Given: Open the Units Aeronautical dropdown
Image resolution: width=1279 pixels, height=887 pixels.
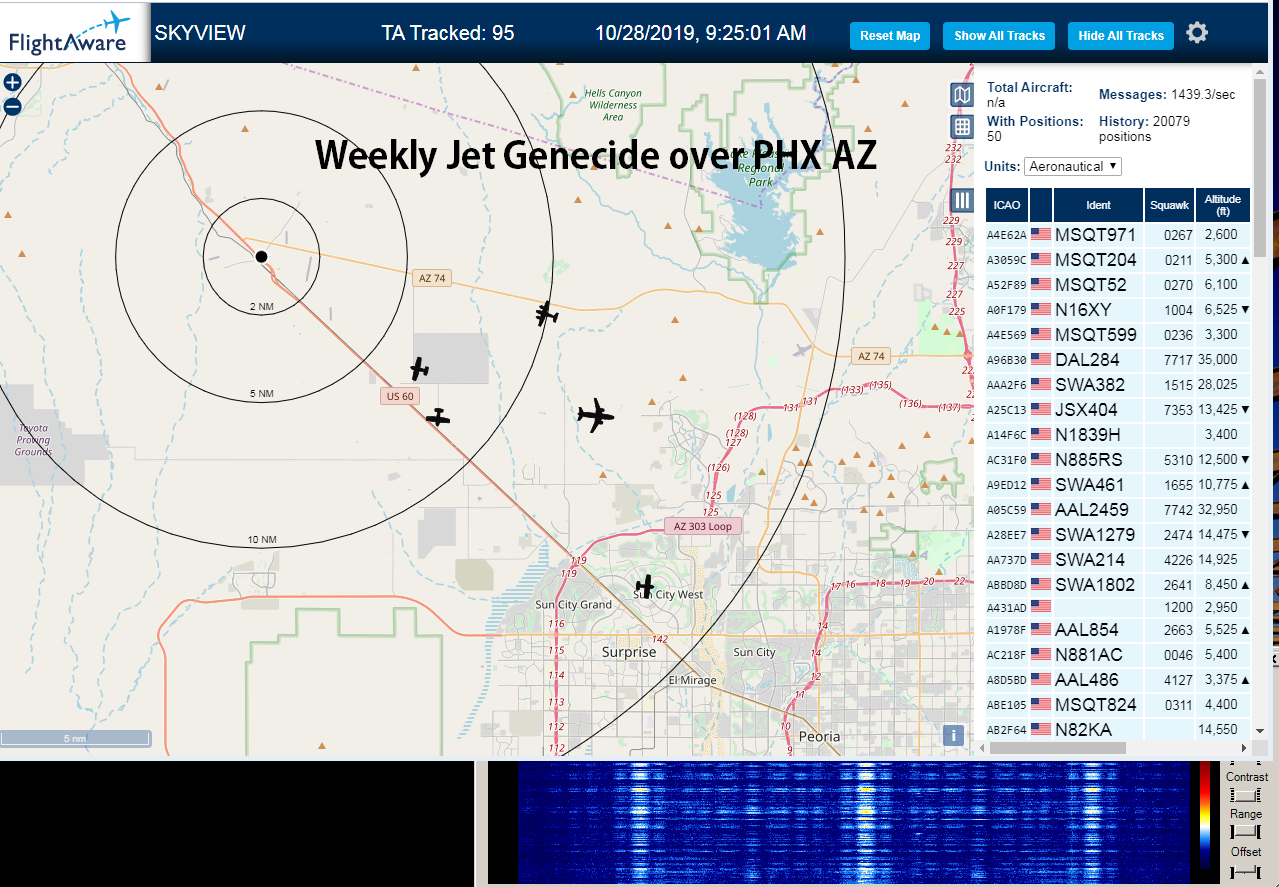Looking at the screenshot, I should point(1073,166).
